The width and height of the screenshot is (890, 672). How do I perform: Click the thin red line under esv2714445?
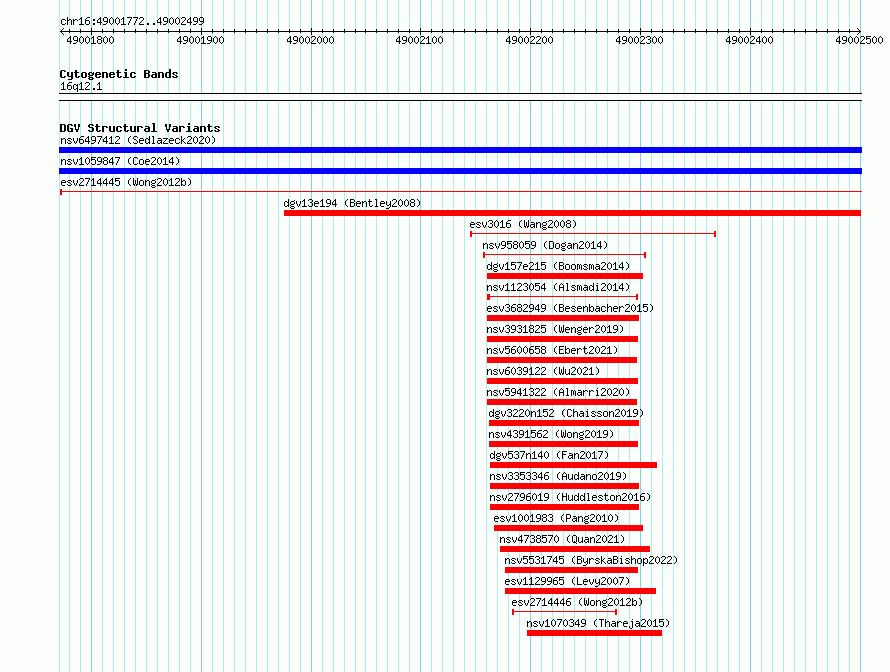460,192
